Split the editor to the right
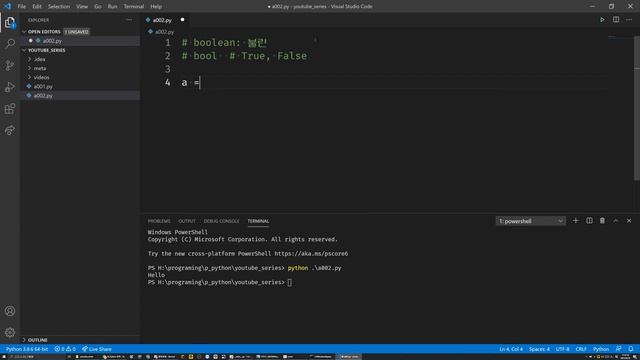 (616, 20)
